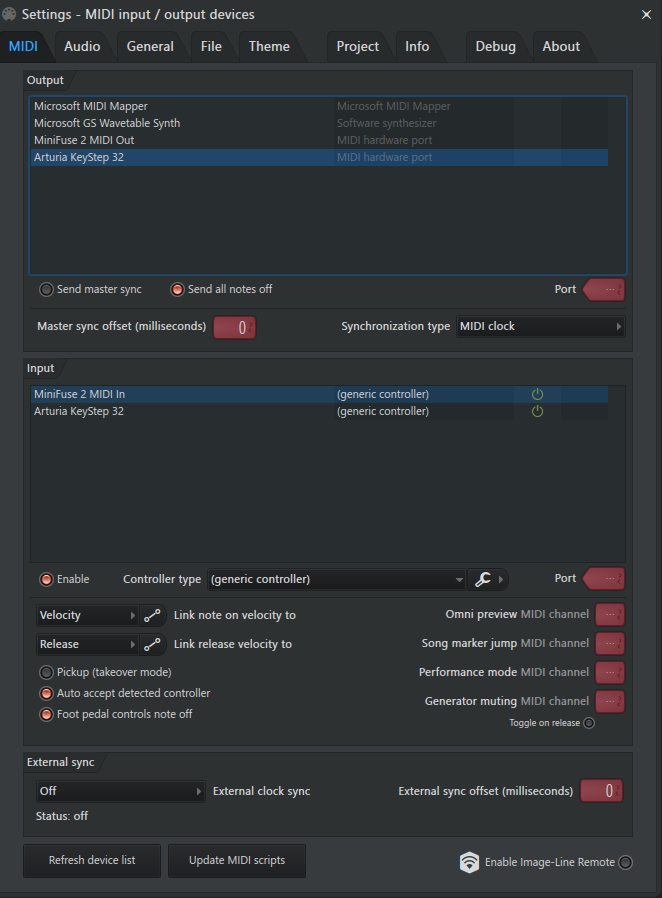
Task: Click the wrench icon beside Controller type
Action: [x=482, y=579]
